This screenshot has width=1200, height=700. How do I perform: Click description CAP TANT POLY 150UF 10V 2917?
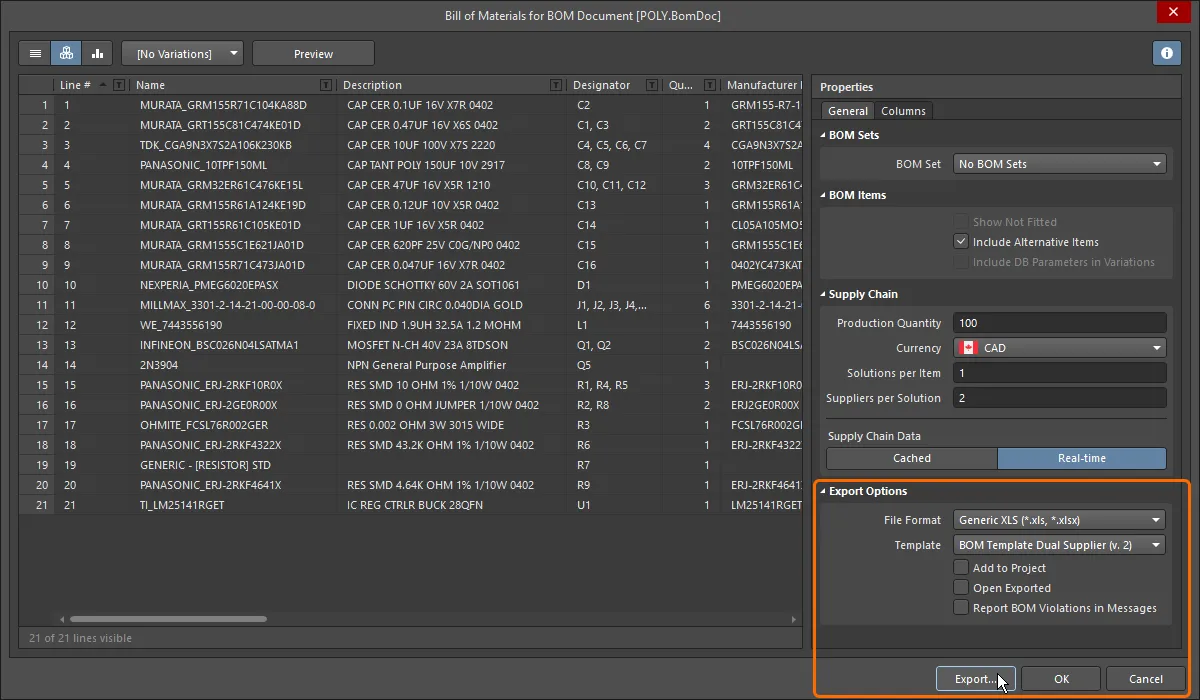(426, 165)
